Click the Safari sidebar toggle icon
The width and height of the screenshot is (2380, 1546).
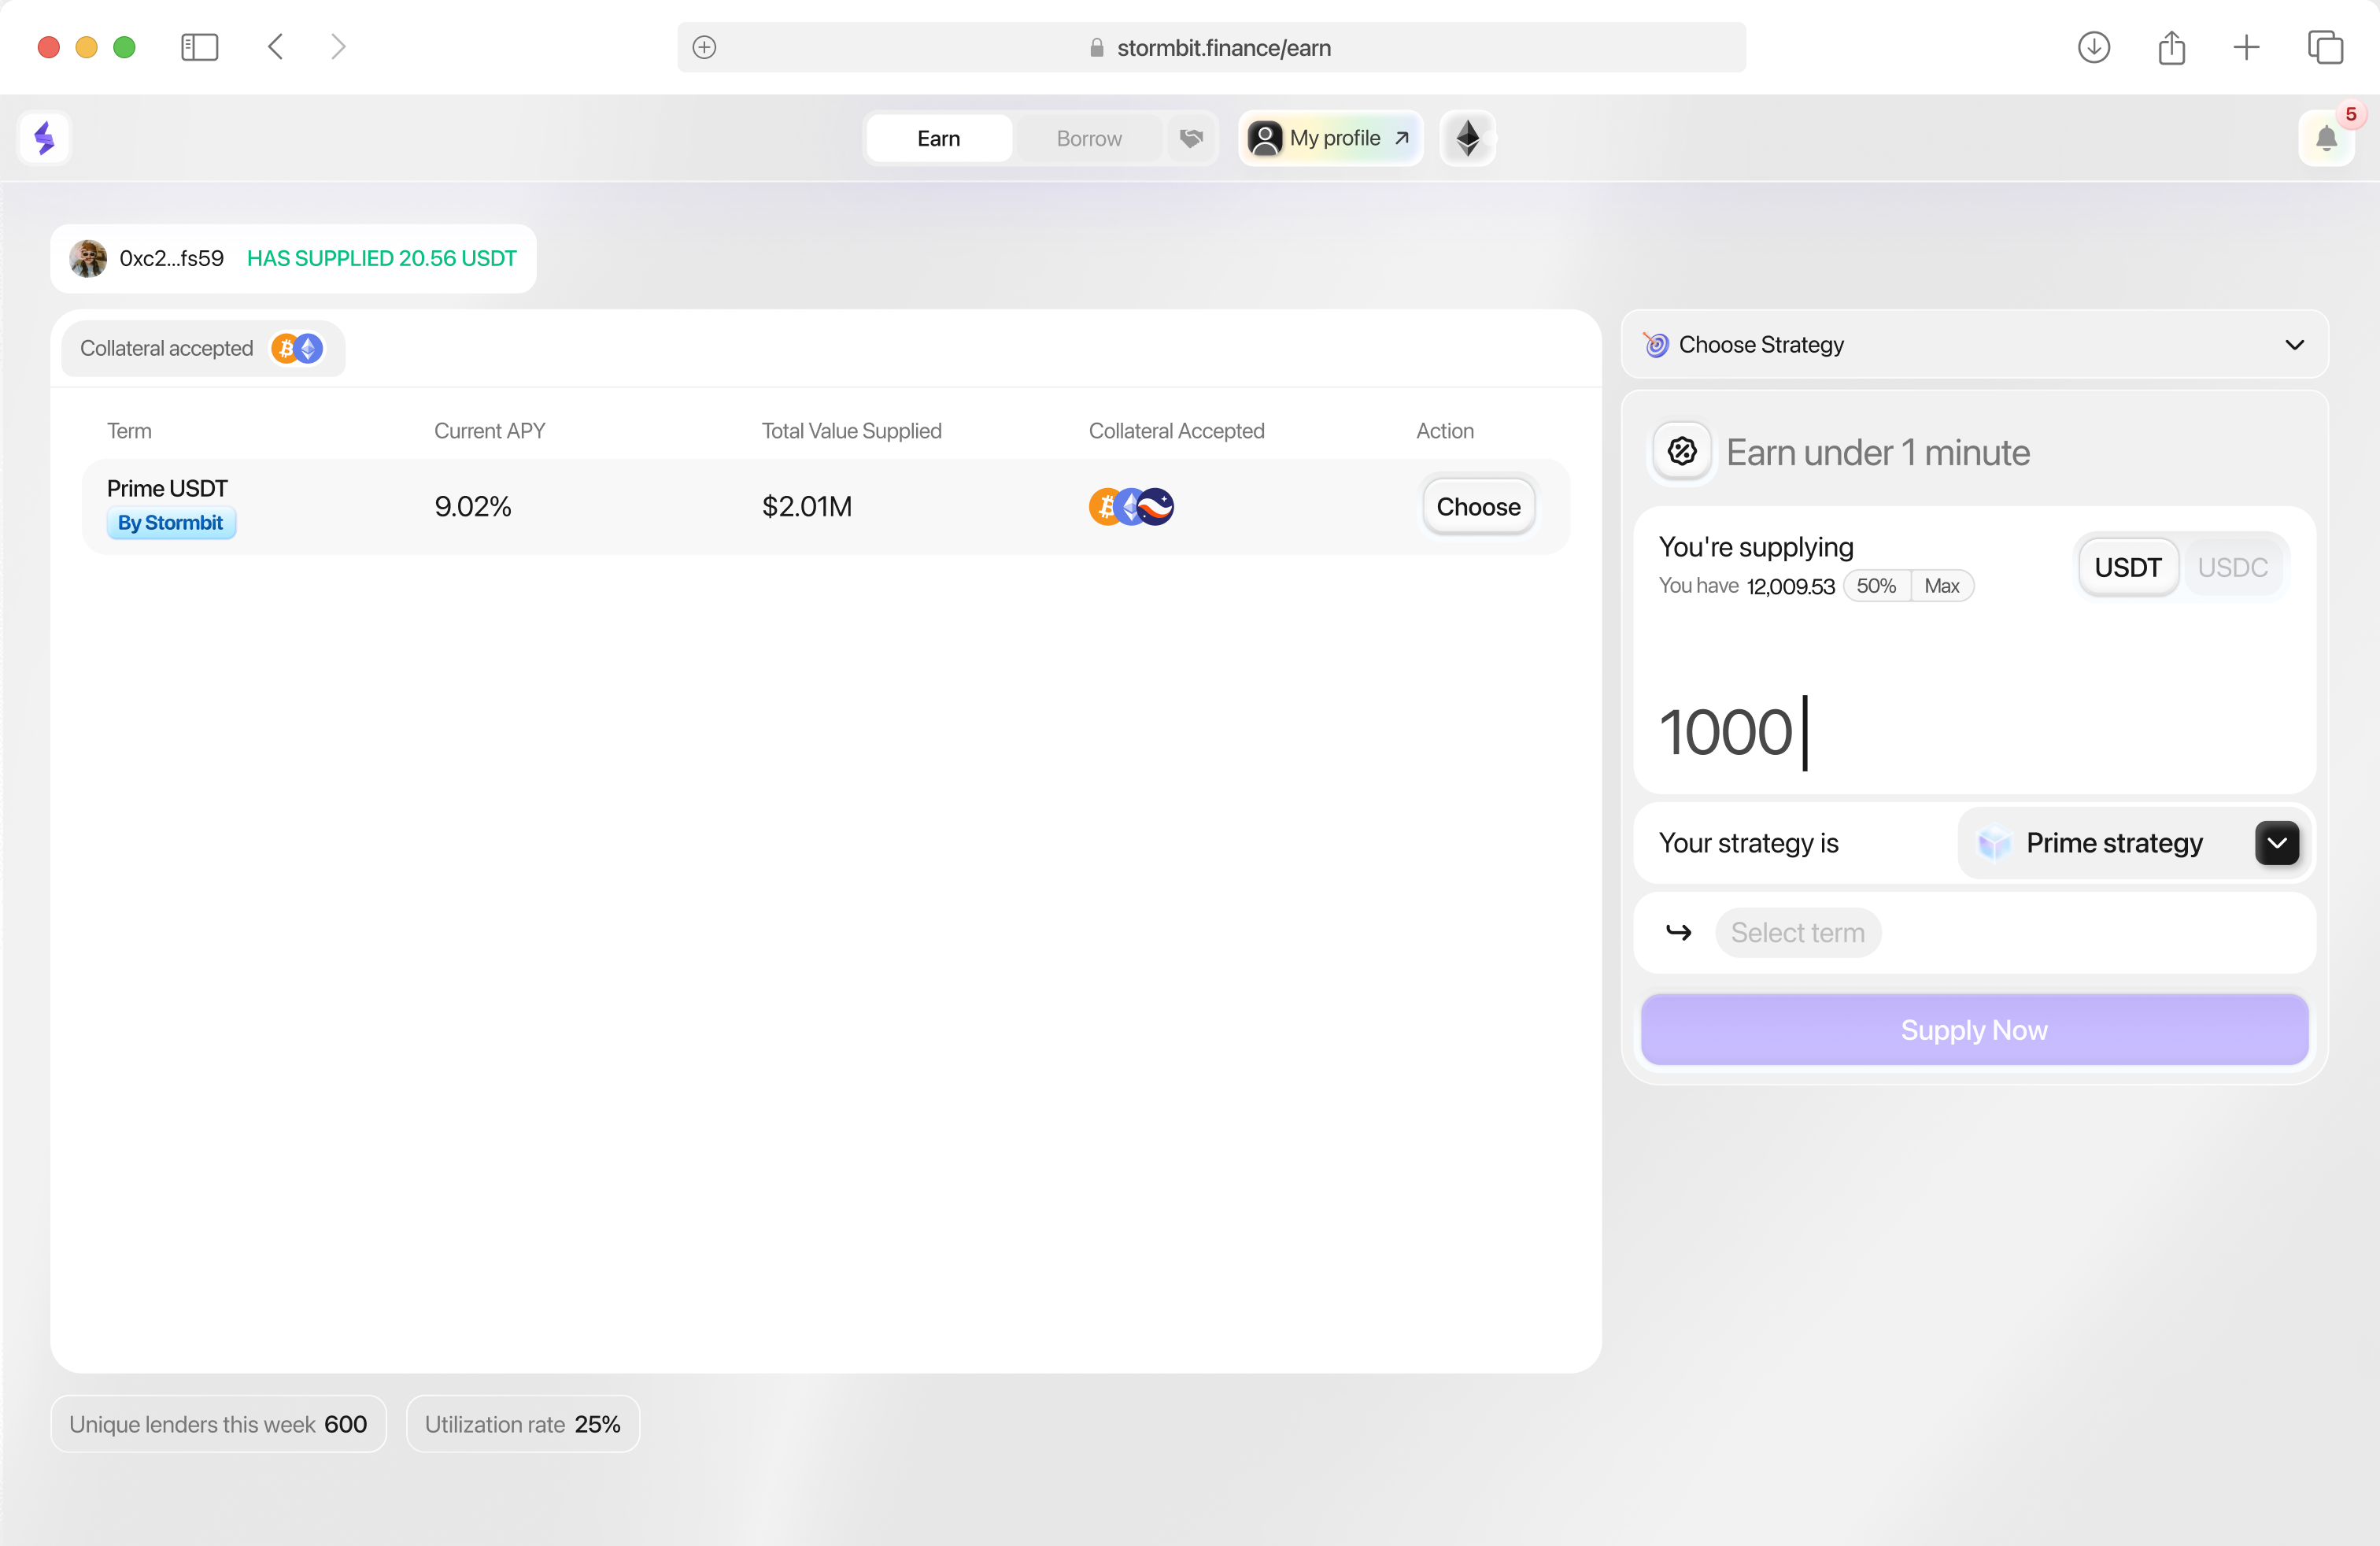(x=199, y=47)
